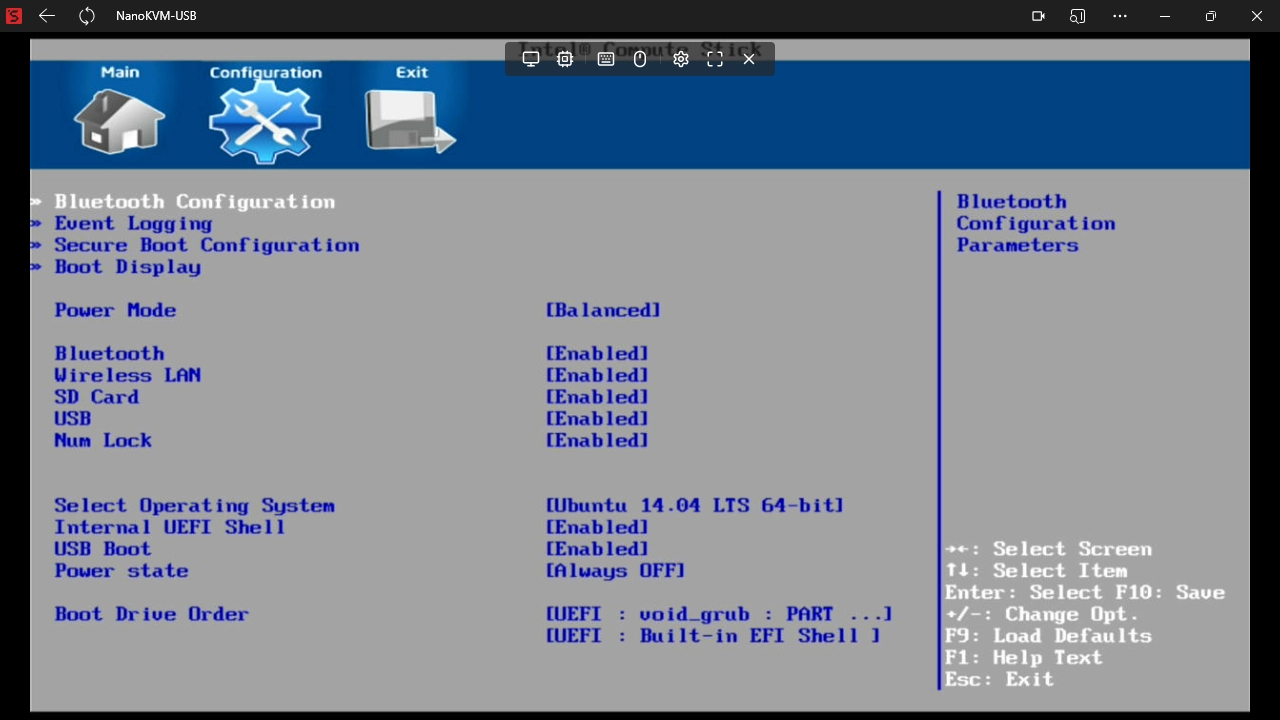The height and width of the screenshot is (720, 1280).
Task: Close the NanoKVM floating toolbar
Action: click(748, 59)
